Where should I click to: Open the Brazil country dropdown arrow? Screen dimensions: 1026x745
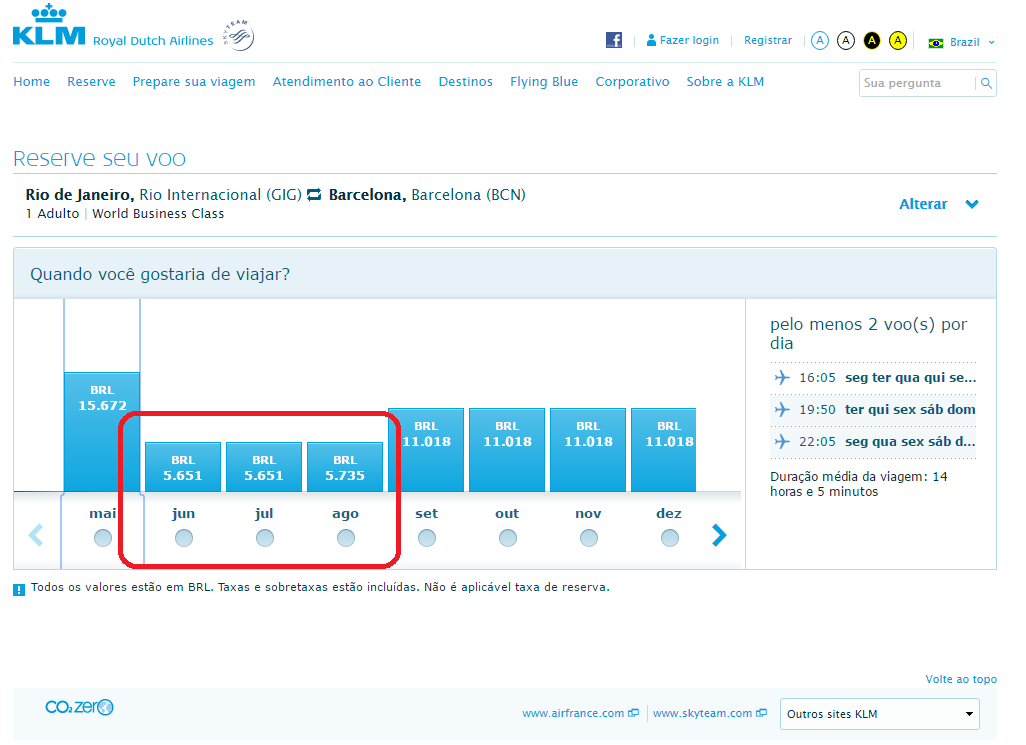(x=991, y=43)
